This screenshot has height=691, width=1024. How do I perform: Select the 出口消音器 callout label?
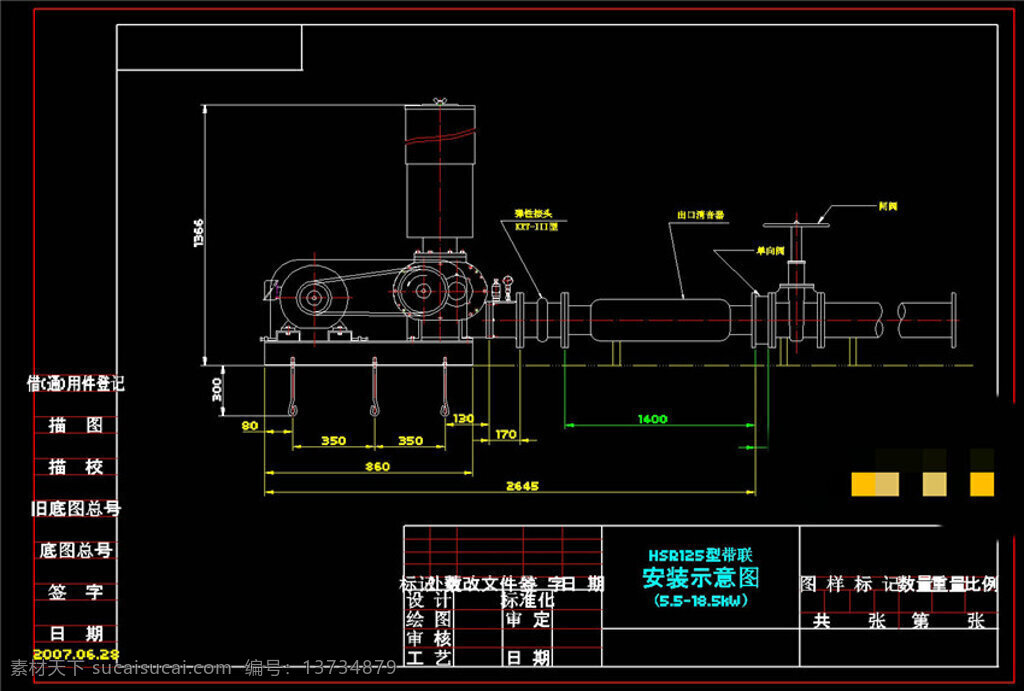(700, 215)
